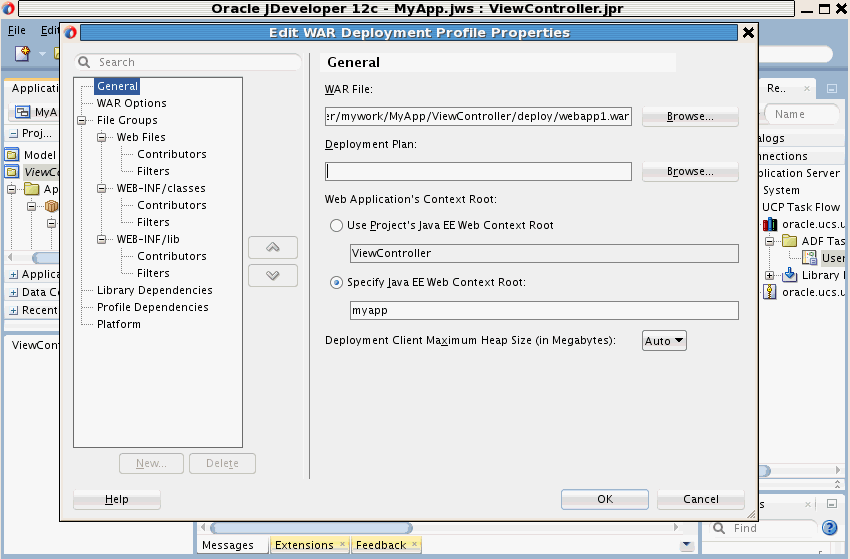Image resolution: width=850 pixels, height=559 pixels.
Task: Select Filters under WEB-INF/classes
Action: point(153,222)
